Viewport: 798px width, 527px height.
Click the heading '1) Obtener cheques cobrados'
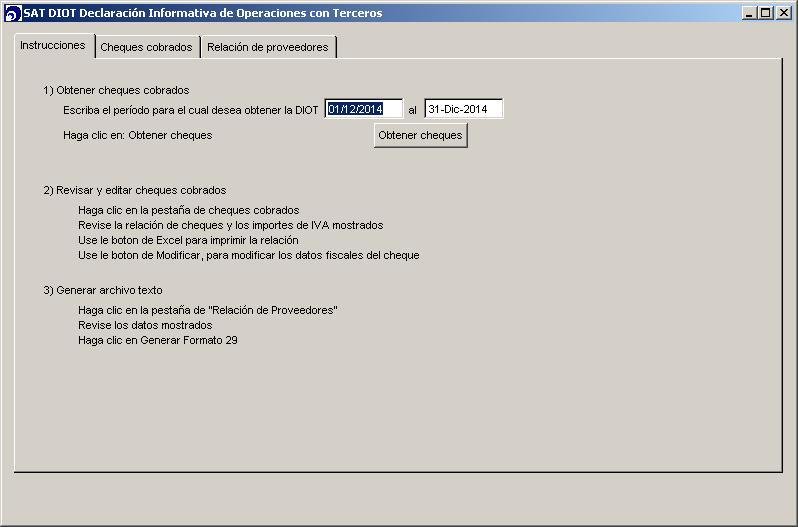pyautogui.click(x=116, y=90)
